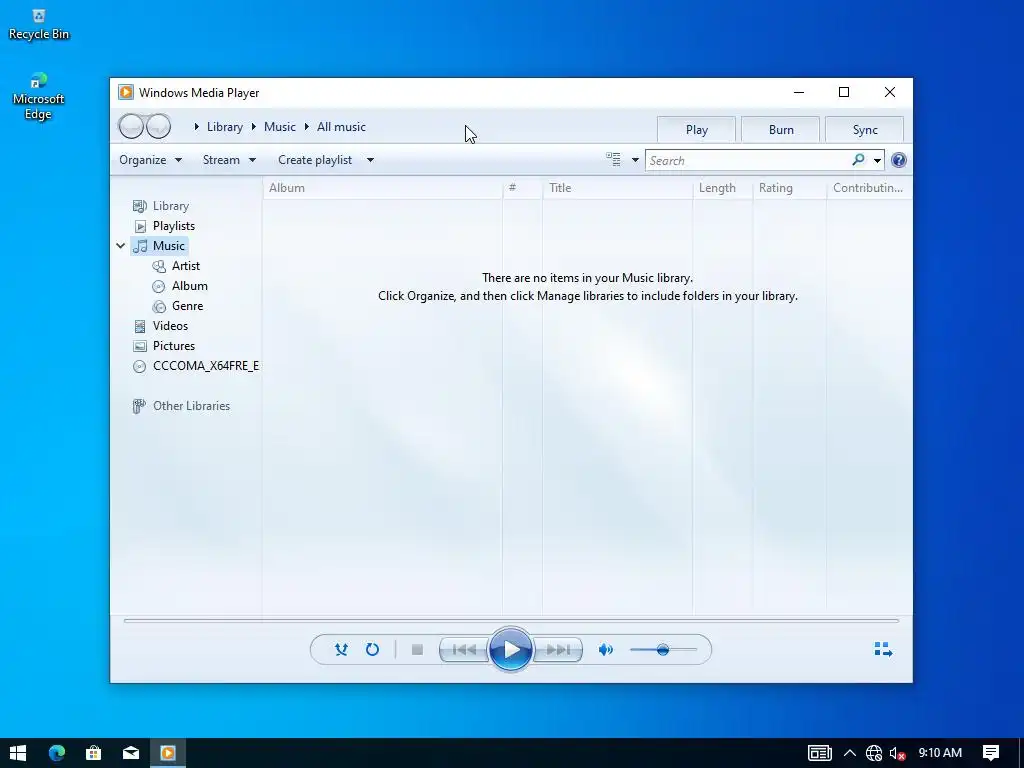Image resolution: width=1024 pixels, height=768 pixels.
Task: Open the News and interests taskbar icon
Action: tap(820, 753)
